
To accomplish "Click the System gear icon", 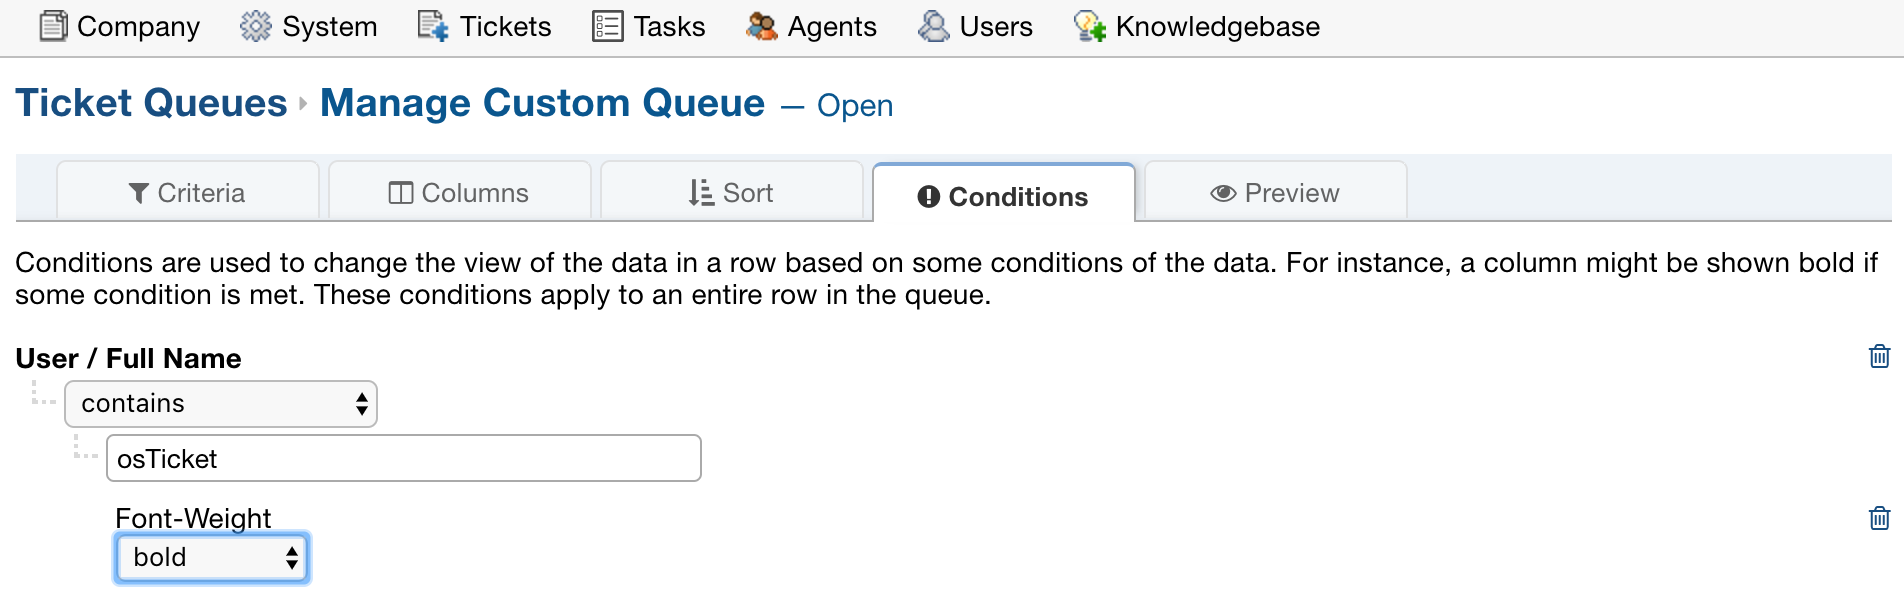I will (x=256, y=26).
